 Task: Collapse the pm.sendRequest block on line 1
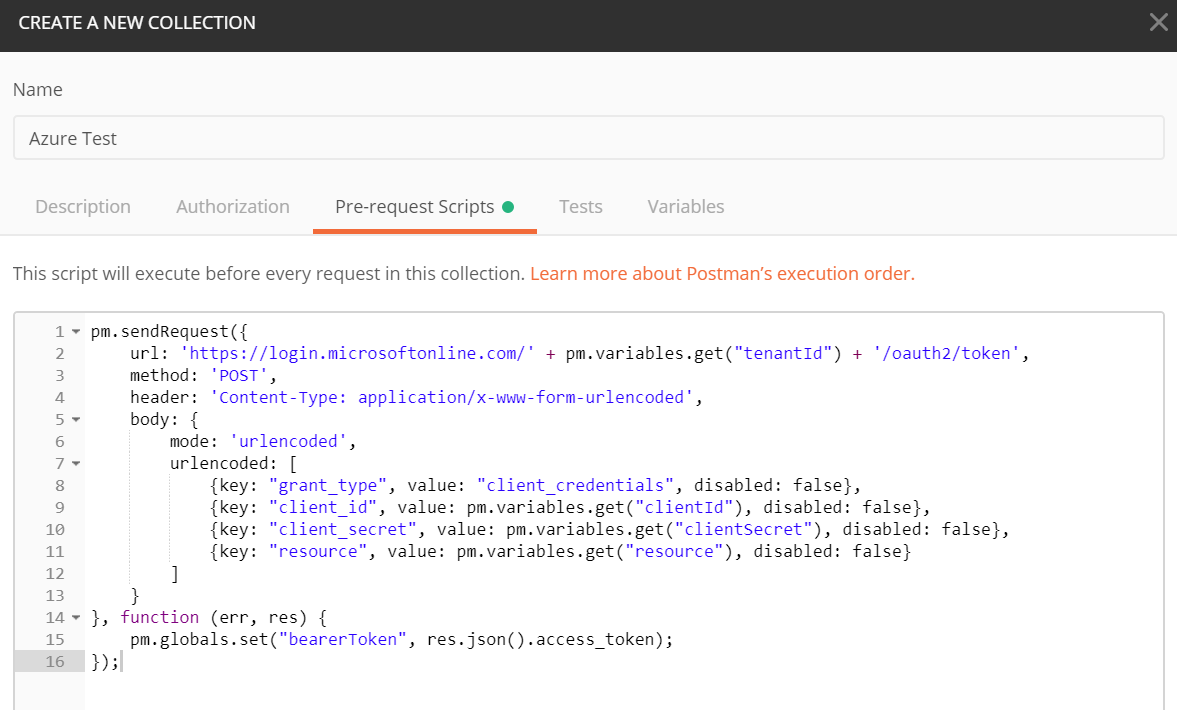tap(75, 332)
